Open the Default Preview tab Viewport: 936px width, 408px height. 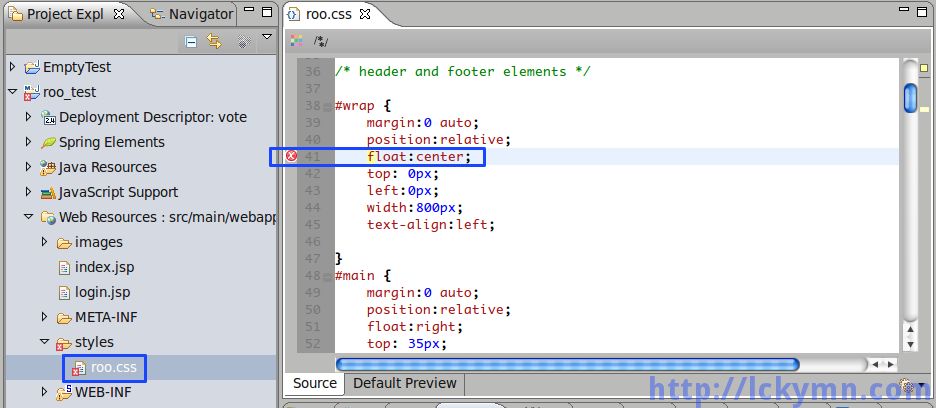405,384
